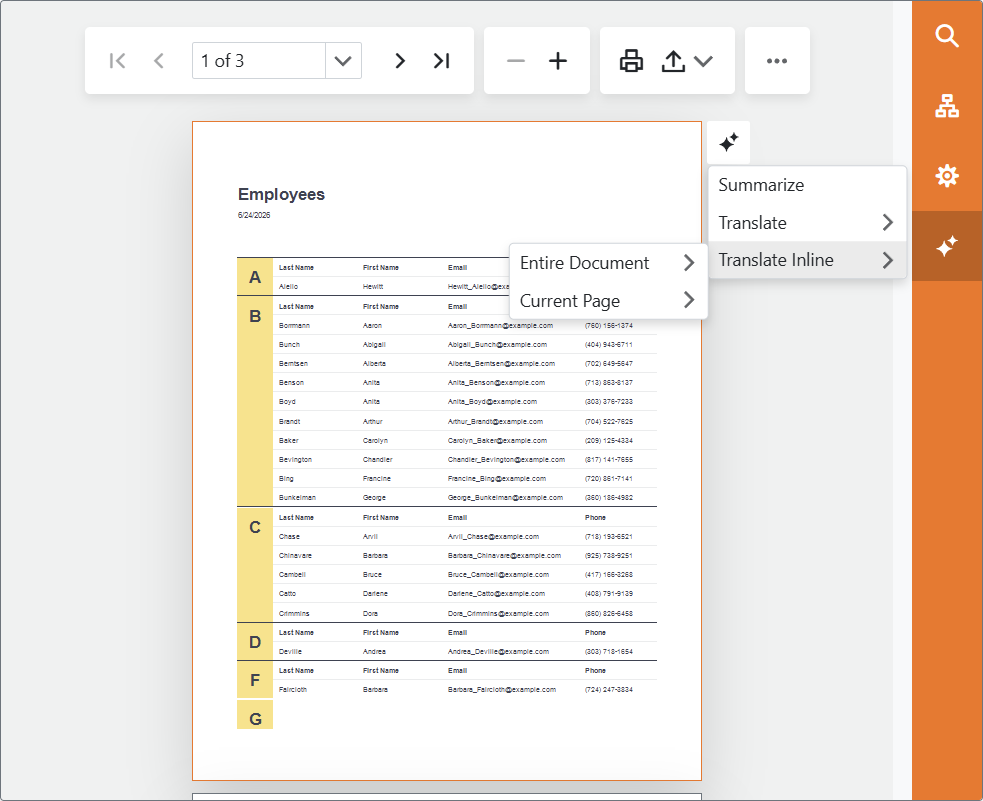
Task: Click the Chinavare last name cell
Action: [295, 555]
